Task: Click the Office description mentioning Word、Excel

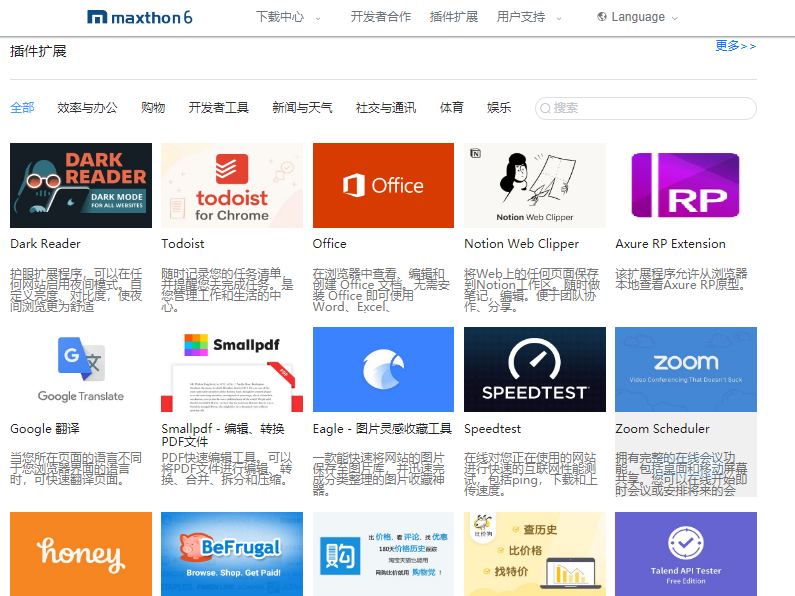Action: coord(381,290)
